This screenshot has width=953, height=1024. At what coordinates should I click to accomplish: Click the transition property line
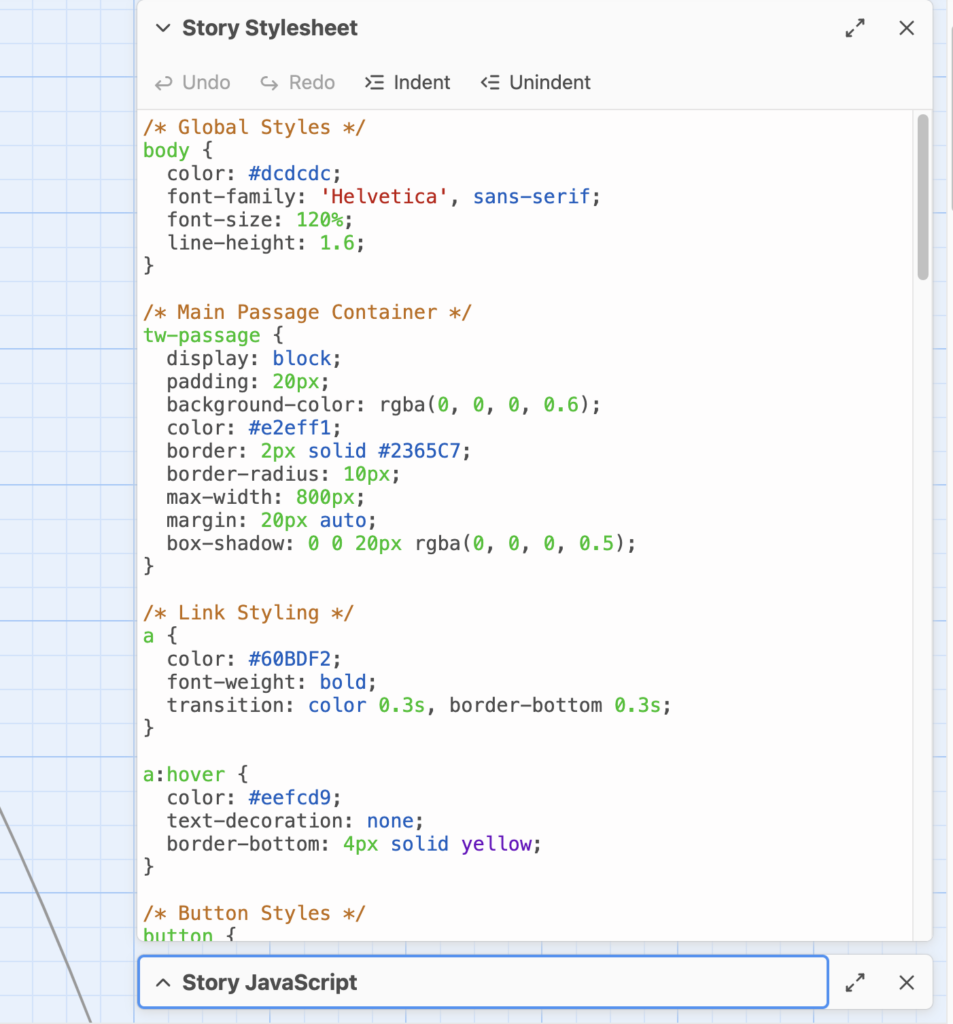click(x=419, y=705)
